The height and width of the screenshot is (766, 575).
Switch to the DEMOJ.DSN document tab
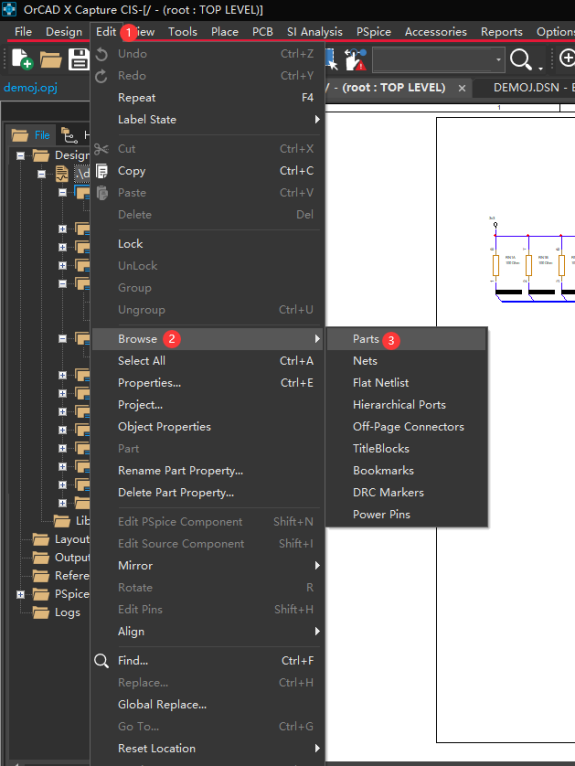[526, 88]
